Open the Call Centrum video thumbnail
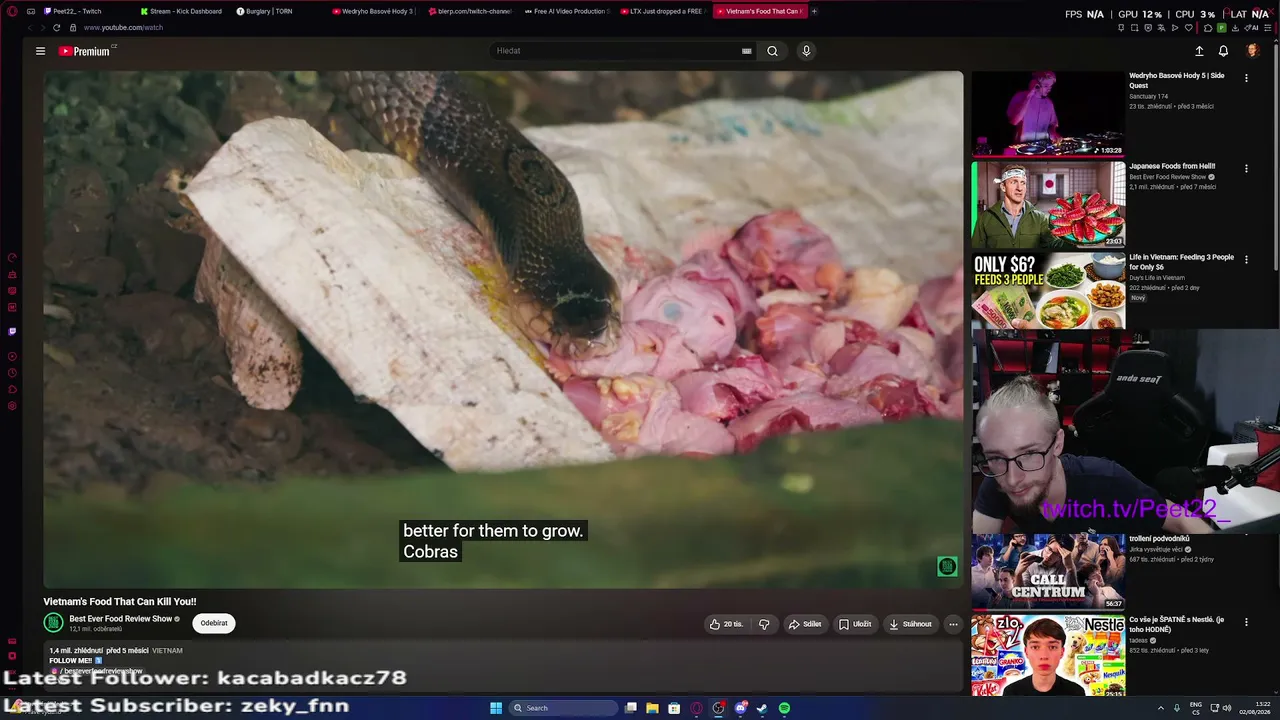The height and width of the screenshot is (720, 1280). [1048, 572]
